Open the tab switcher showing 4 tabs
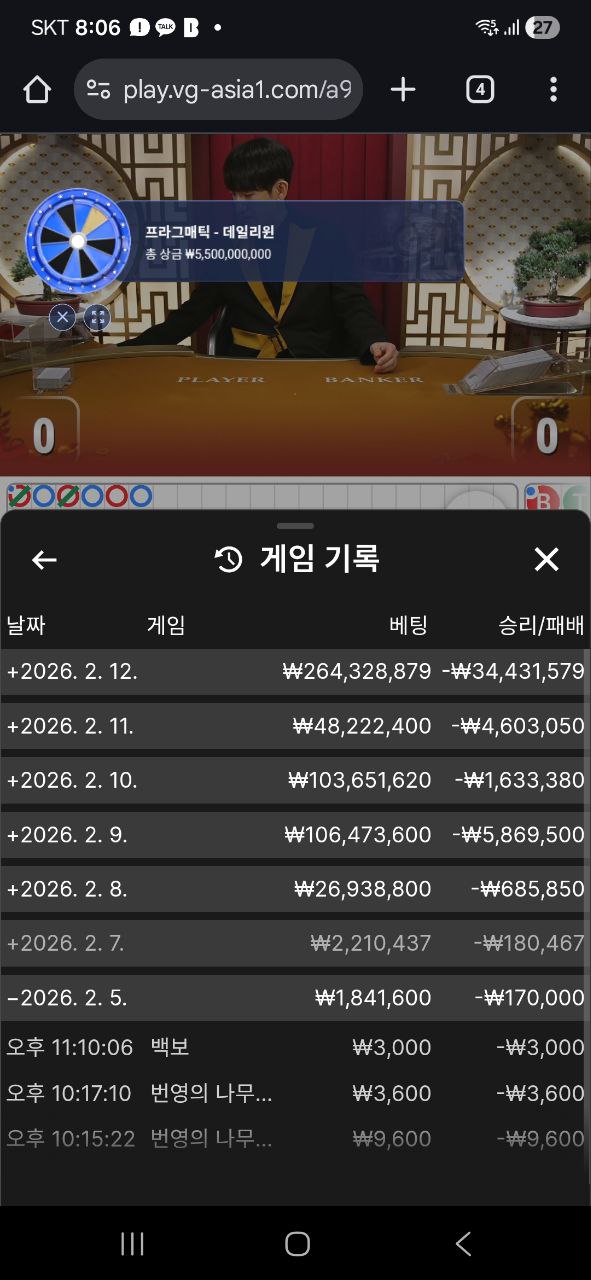 click(480, 90)
